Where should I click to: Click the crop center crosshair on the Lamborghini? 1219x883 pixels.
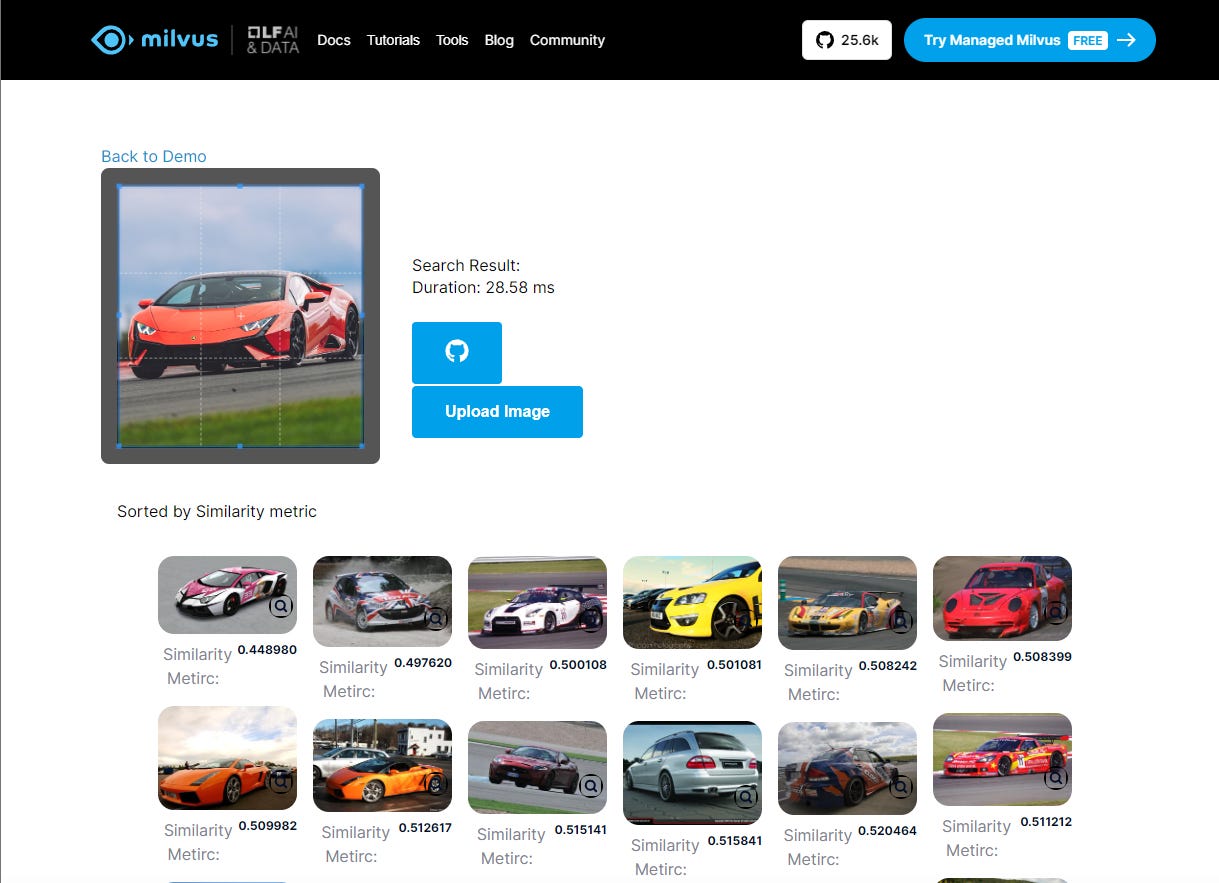[240, 316]
